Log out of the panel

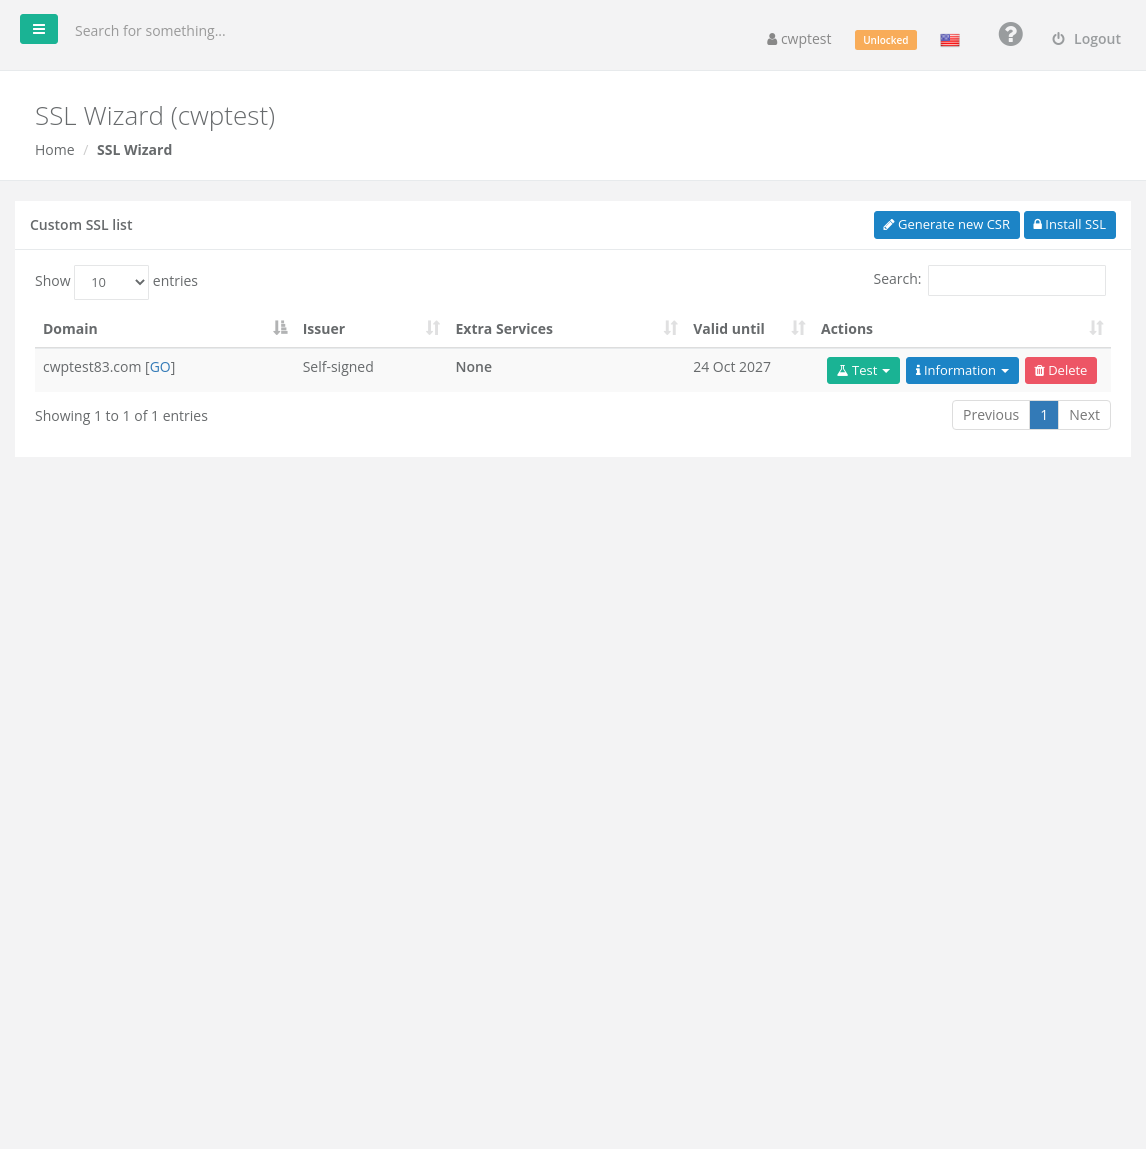[1086, 39]
